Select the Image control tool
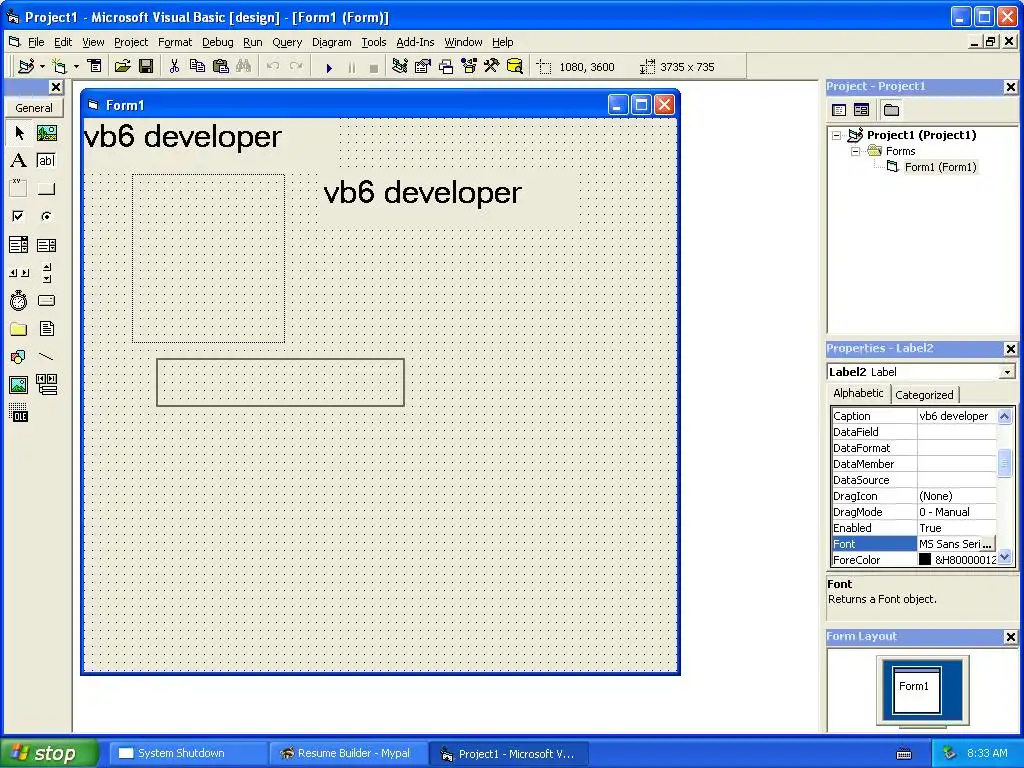1024x768 pixels. [x=19, y=385]
